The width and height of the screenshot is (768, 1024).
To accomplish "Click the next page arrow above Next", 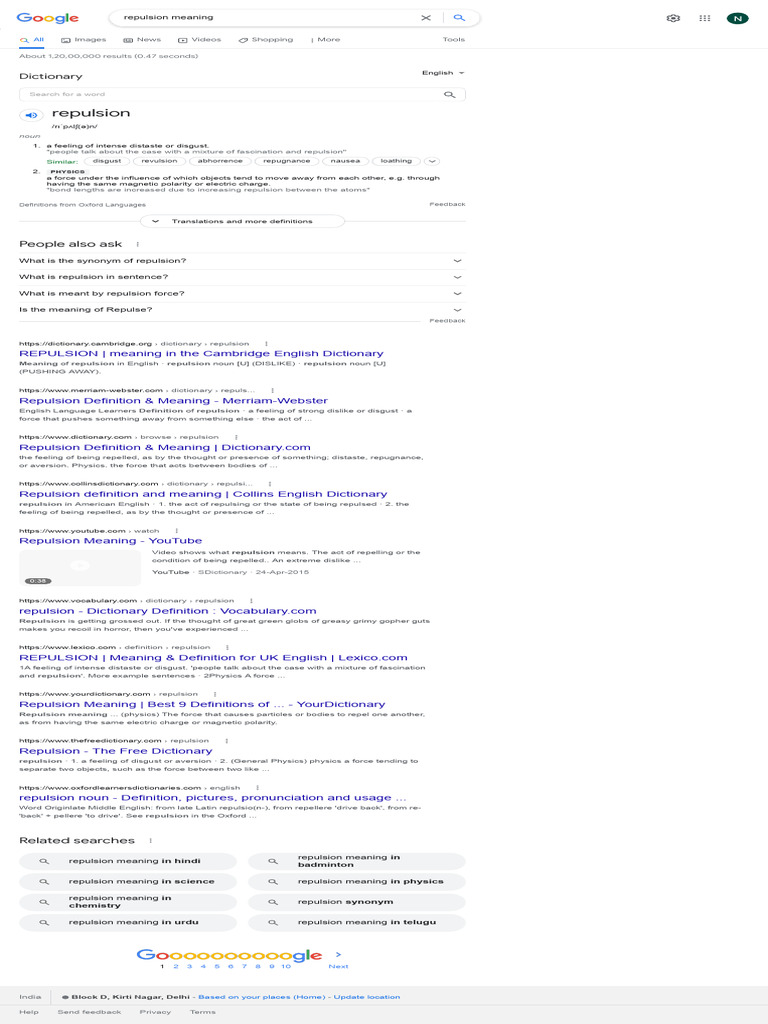I will 338,955.
